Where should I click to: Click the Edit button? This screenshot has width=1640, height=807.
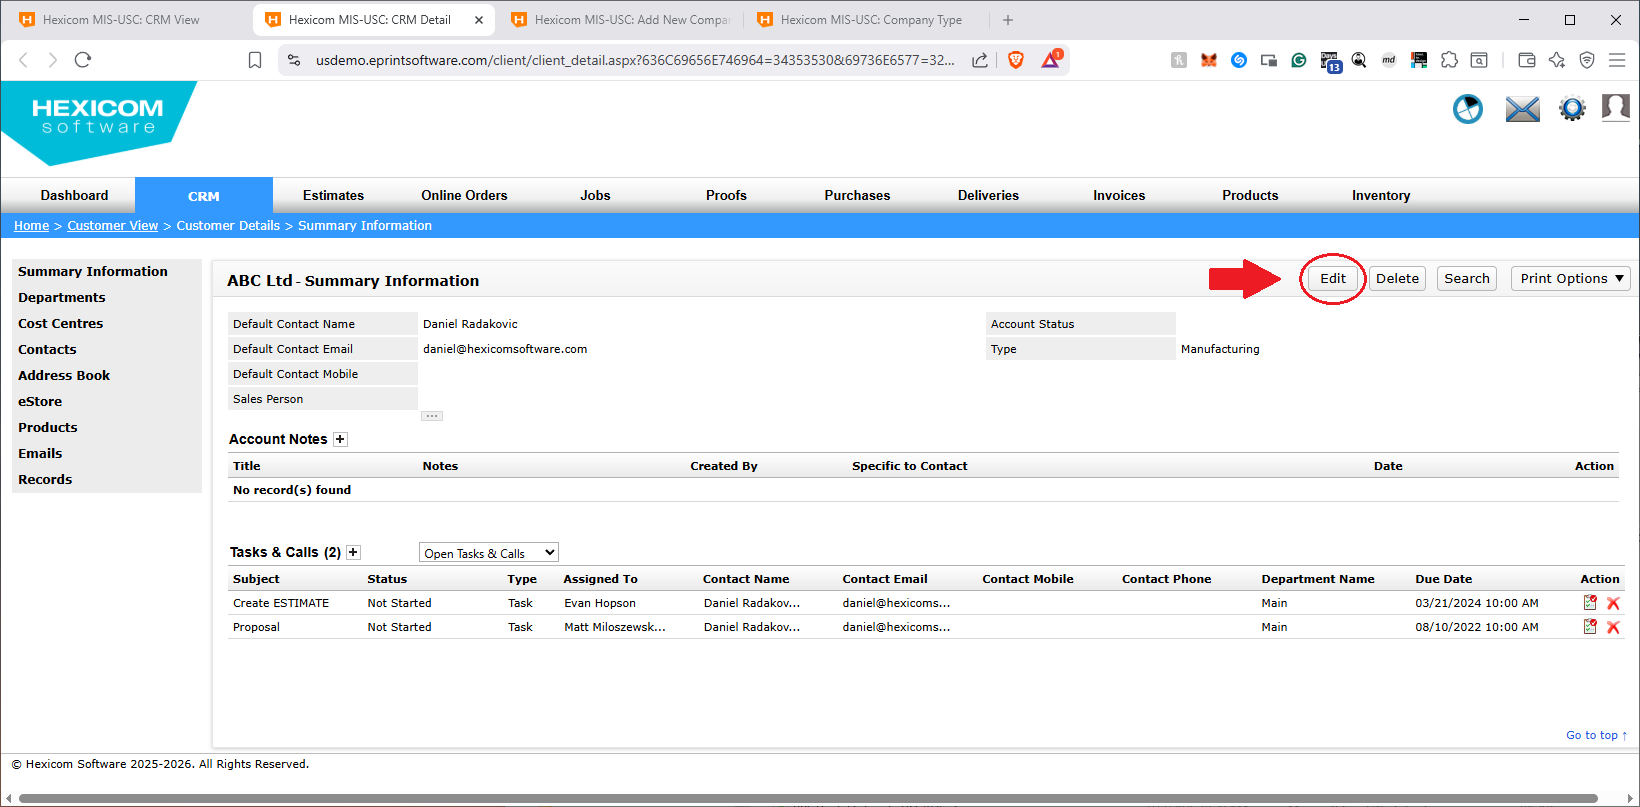coord(1333,278)
